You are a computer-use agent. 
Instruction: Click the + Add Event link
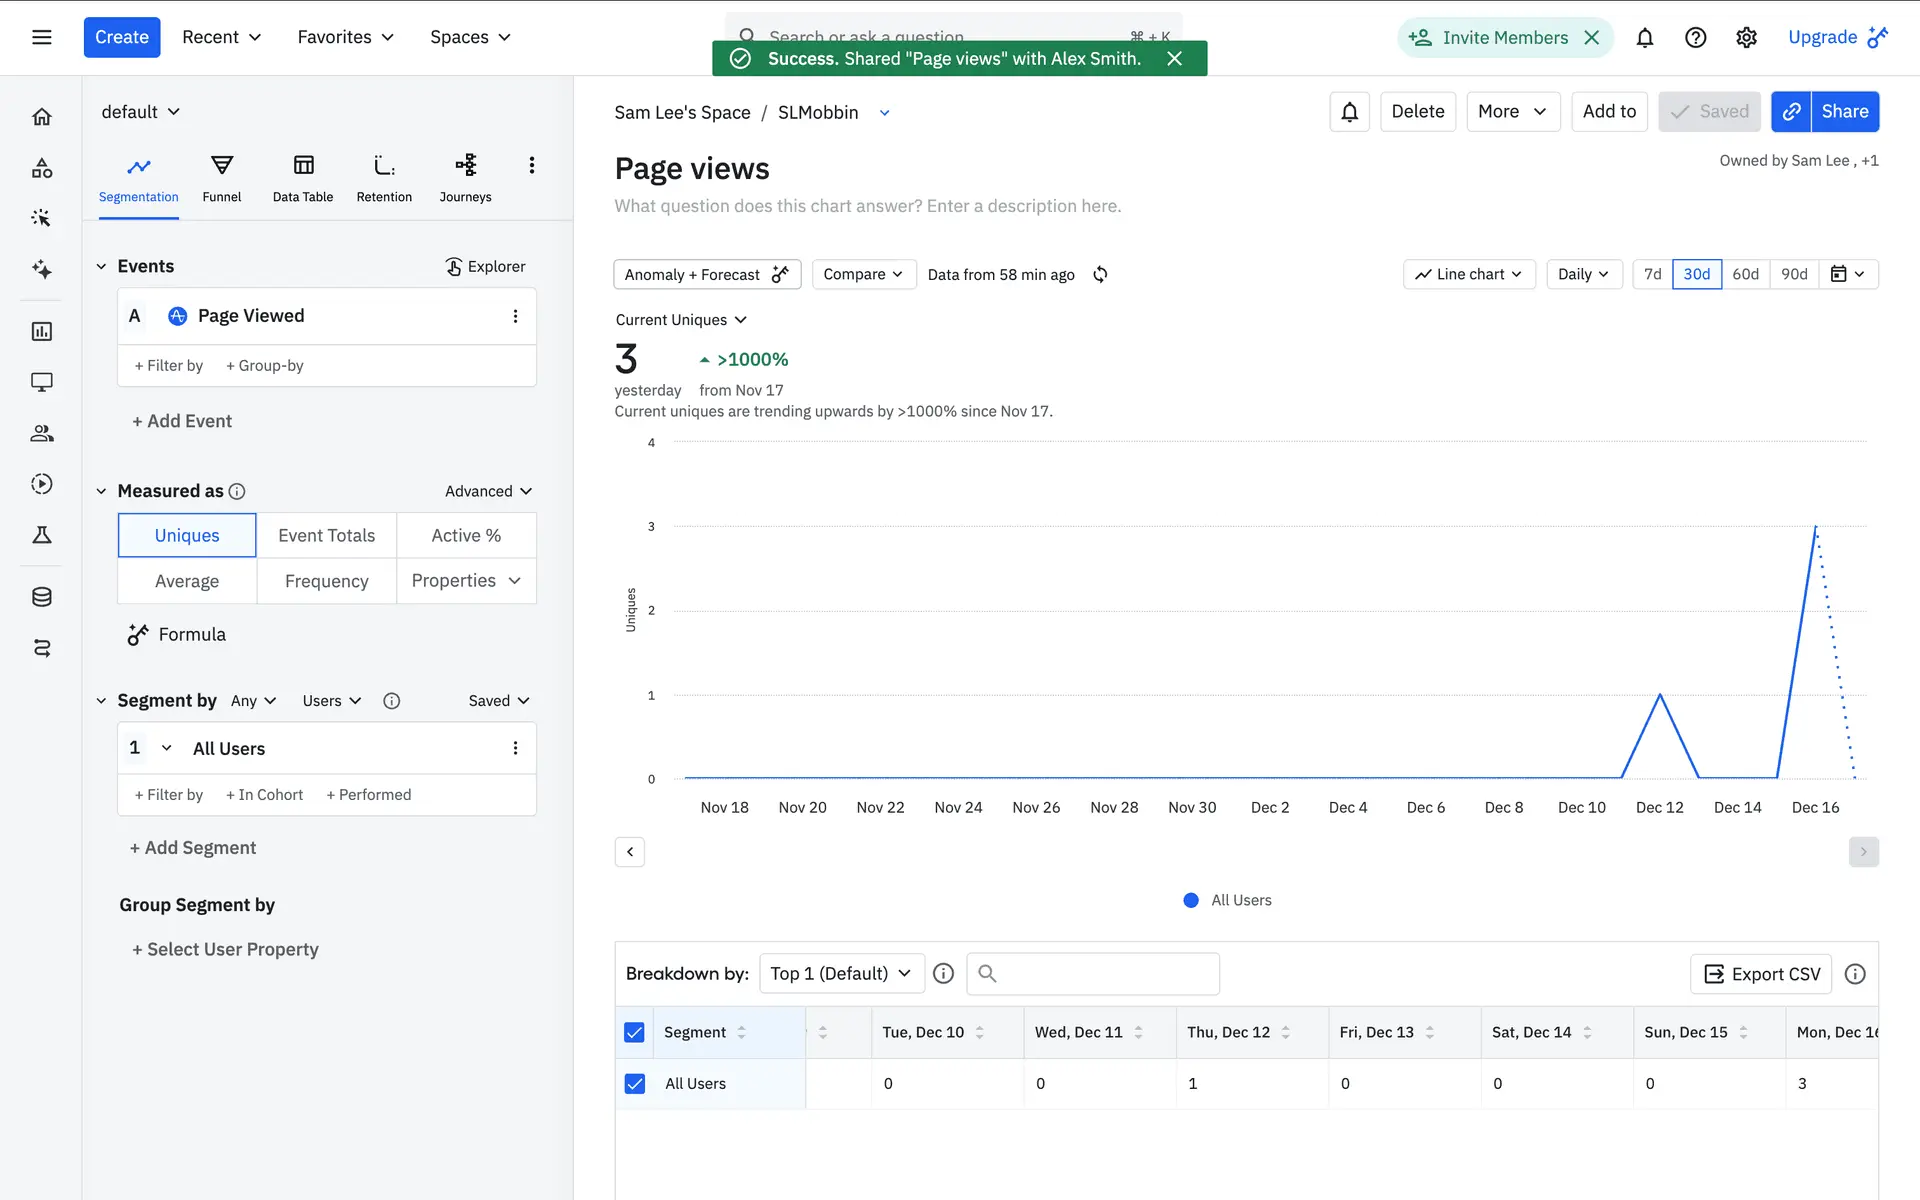tap(182, 421)
